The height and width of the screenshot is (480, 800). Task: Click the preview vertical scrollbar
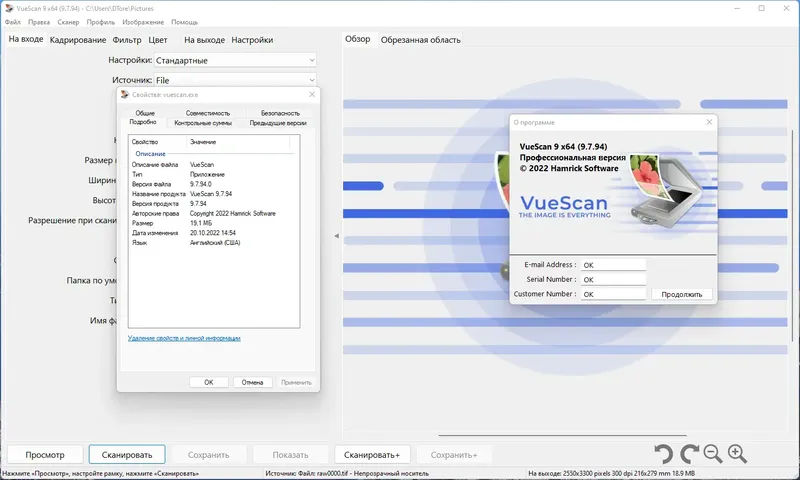793,235
